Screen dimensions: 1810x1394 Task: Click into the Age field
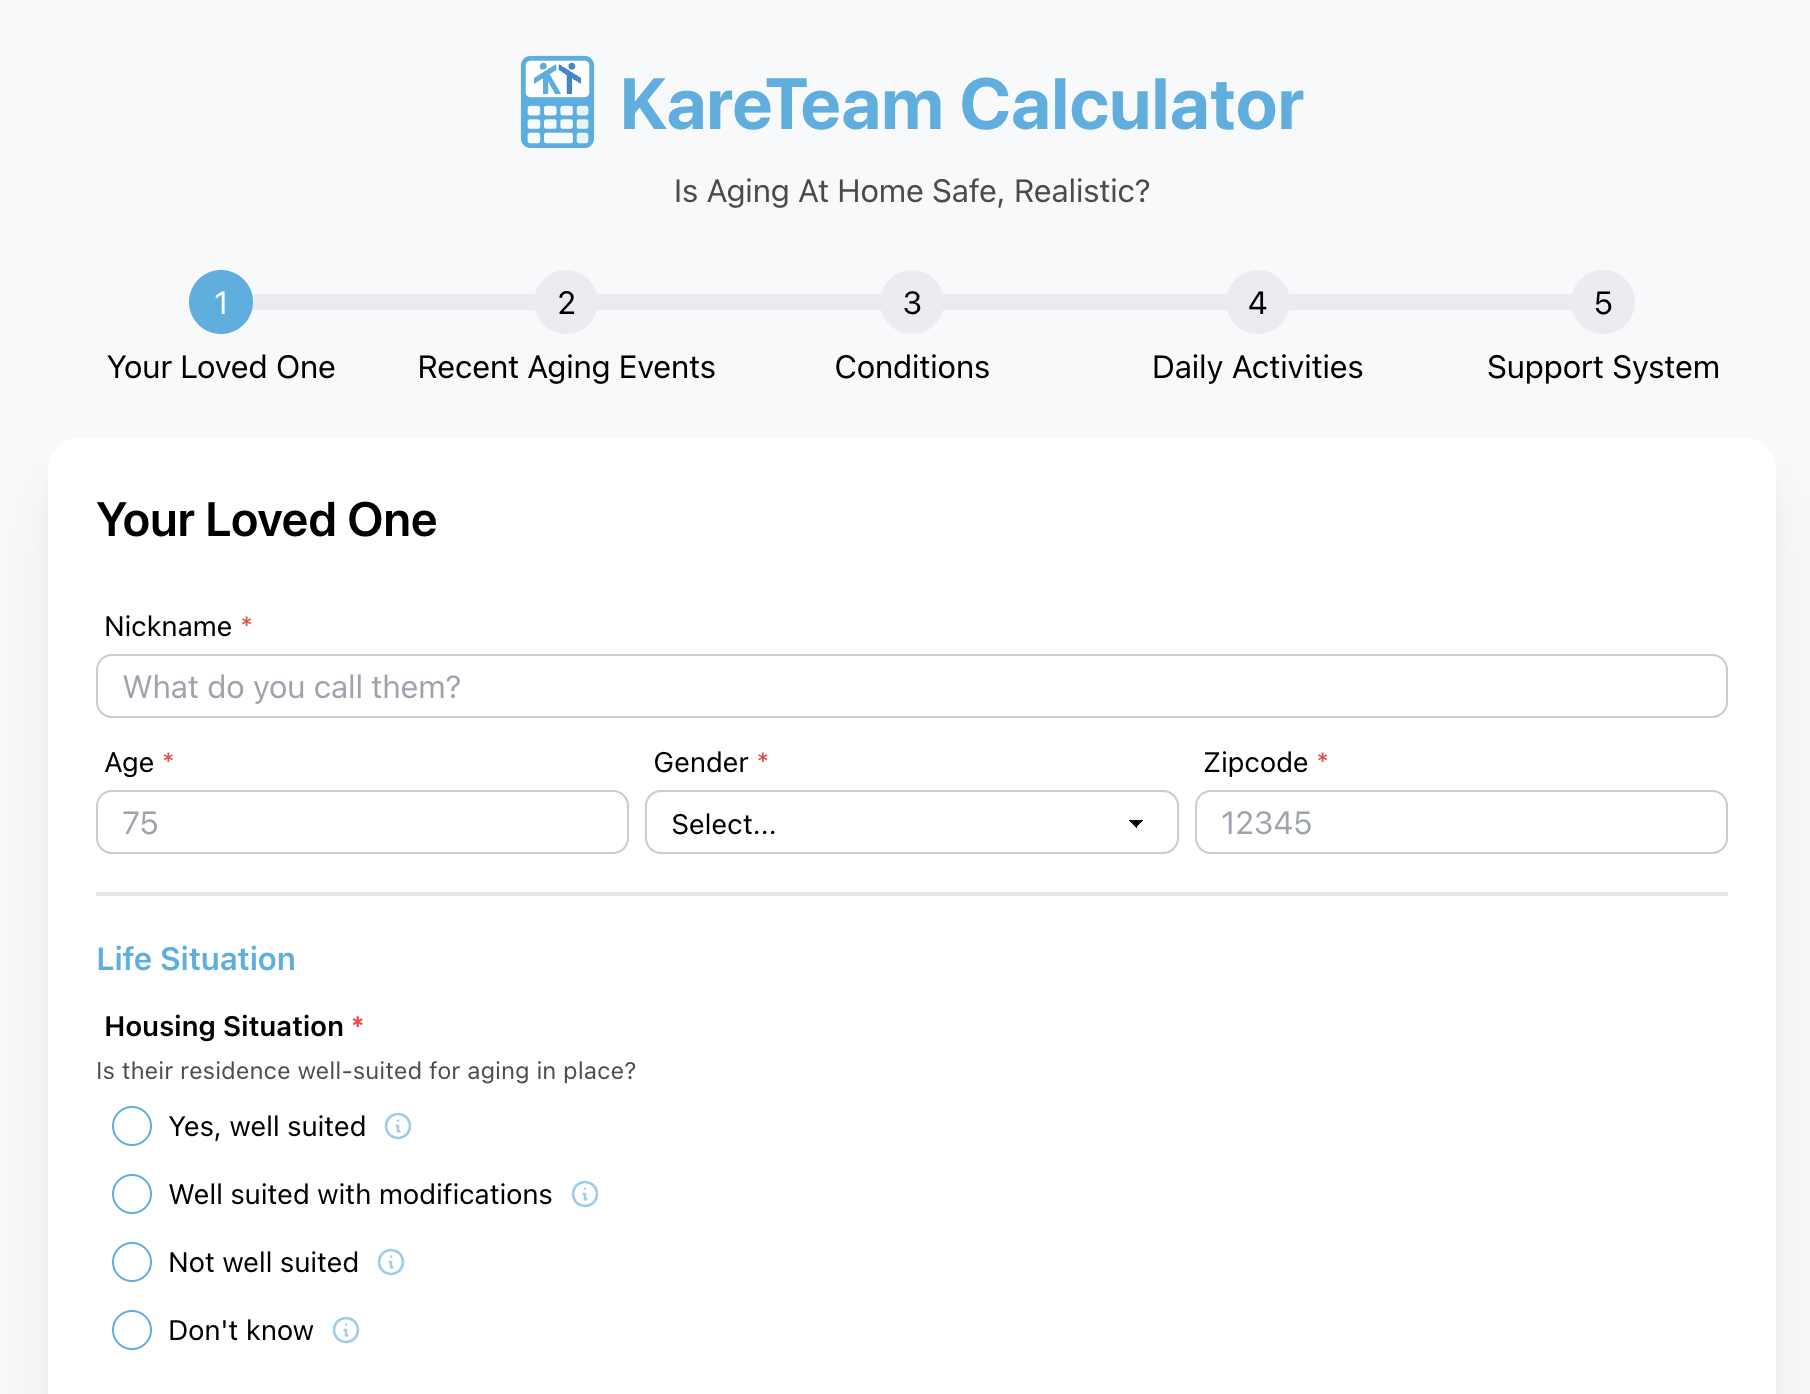[363, 822]
